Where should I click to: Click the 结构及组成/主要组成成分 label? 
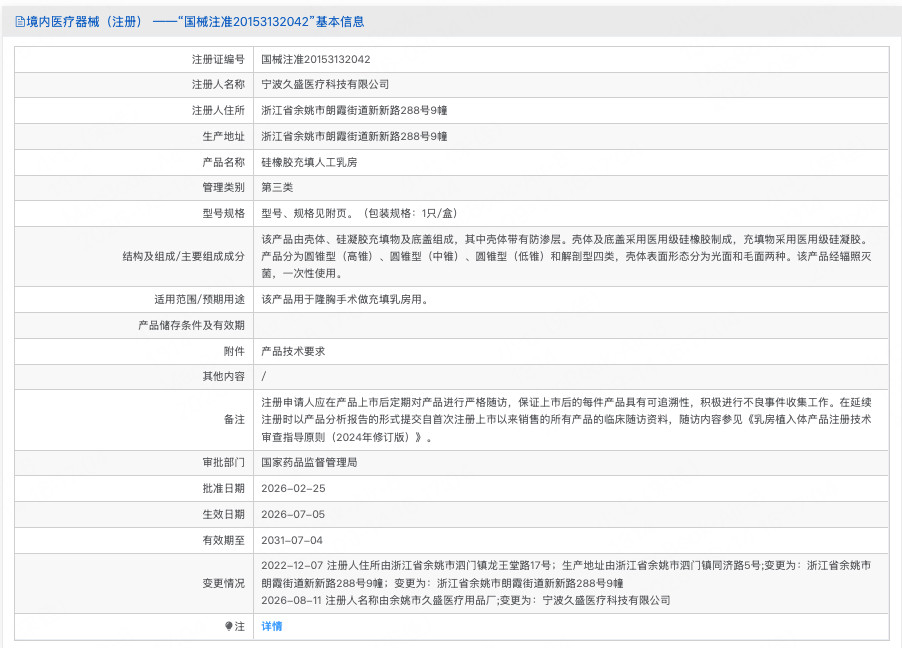click(184, 256)
